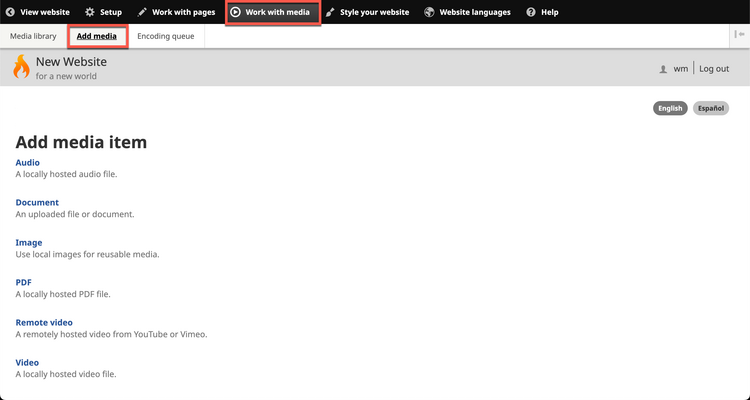The image size is (750, 400).
Task: Switch language to Español
Action: [x=711, y=108]
